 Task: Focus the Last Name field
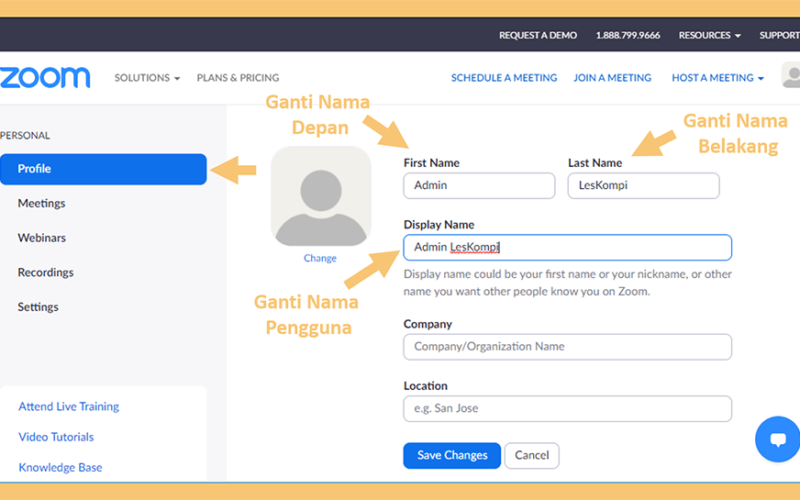tap(643, 185)
